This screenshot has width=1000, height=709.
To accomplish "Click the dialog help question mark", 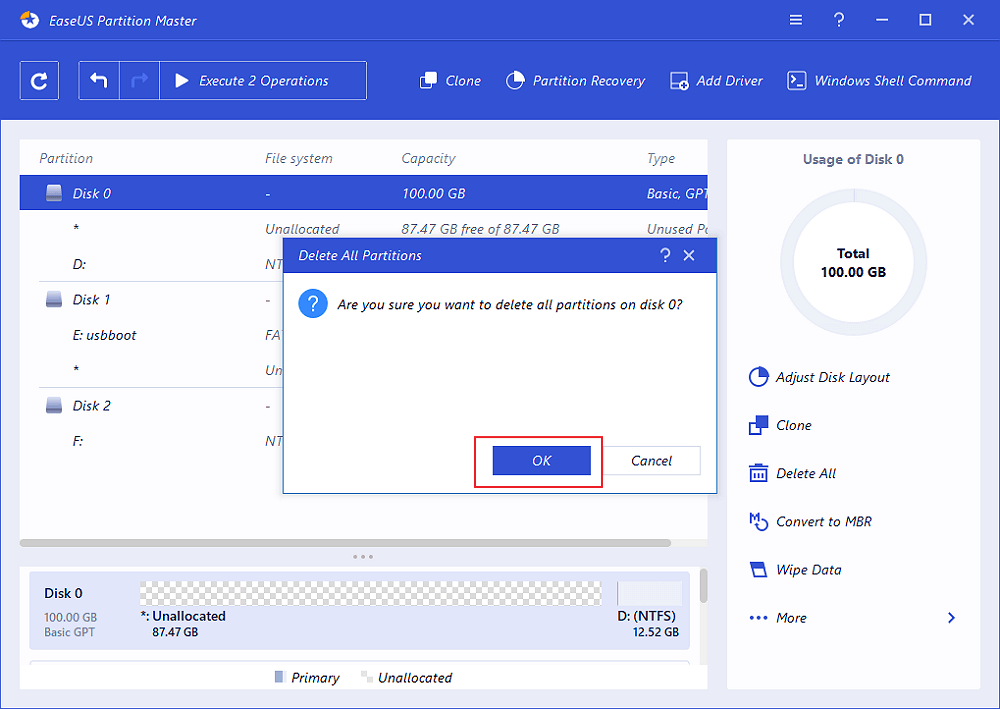I will 666,256.
